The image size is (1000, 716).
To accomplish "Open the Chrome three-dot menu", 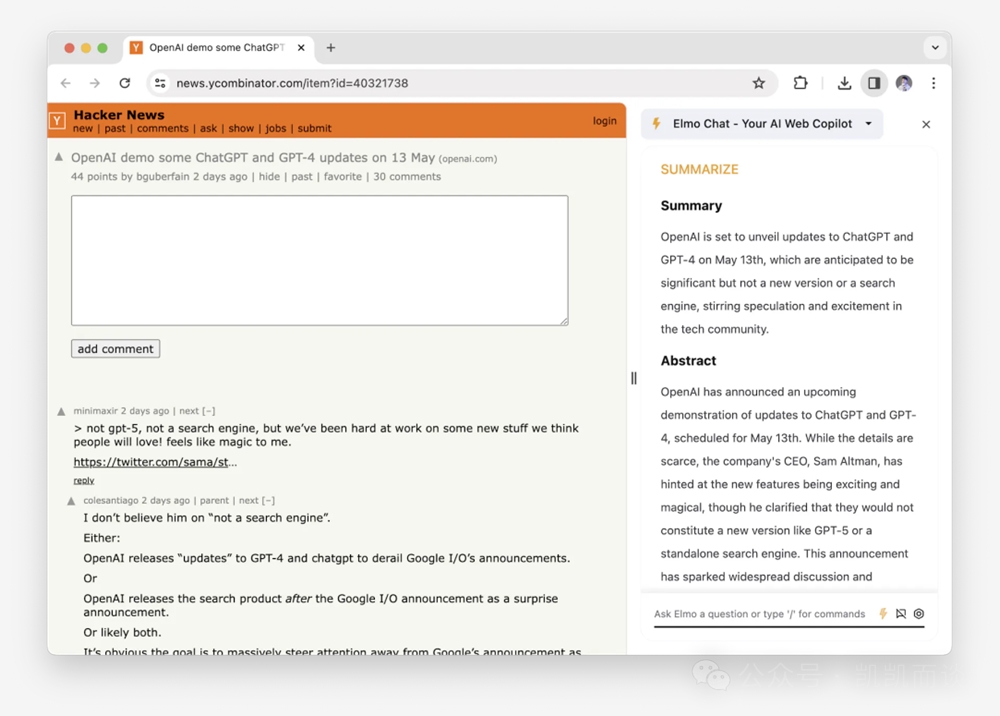I will click(x=933, y=83).
